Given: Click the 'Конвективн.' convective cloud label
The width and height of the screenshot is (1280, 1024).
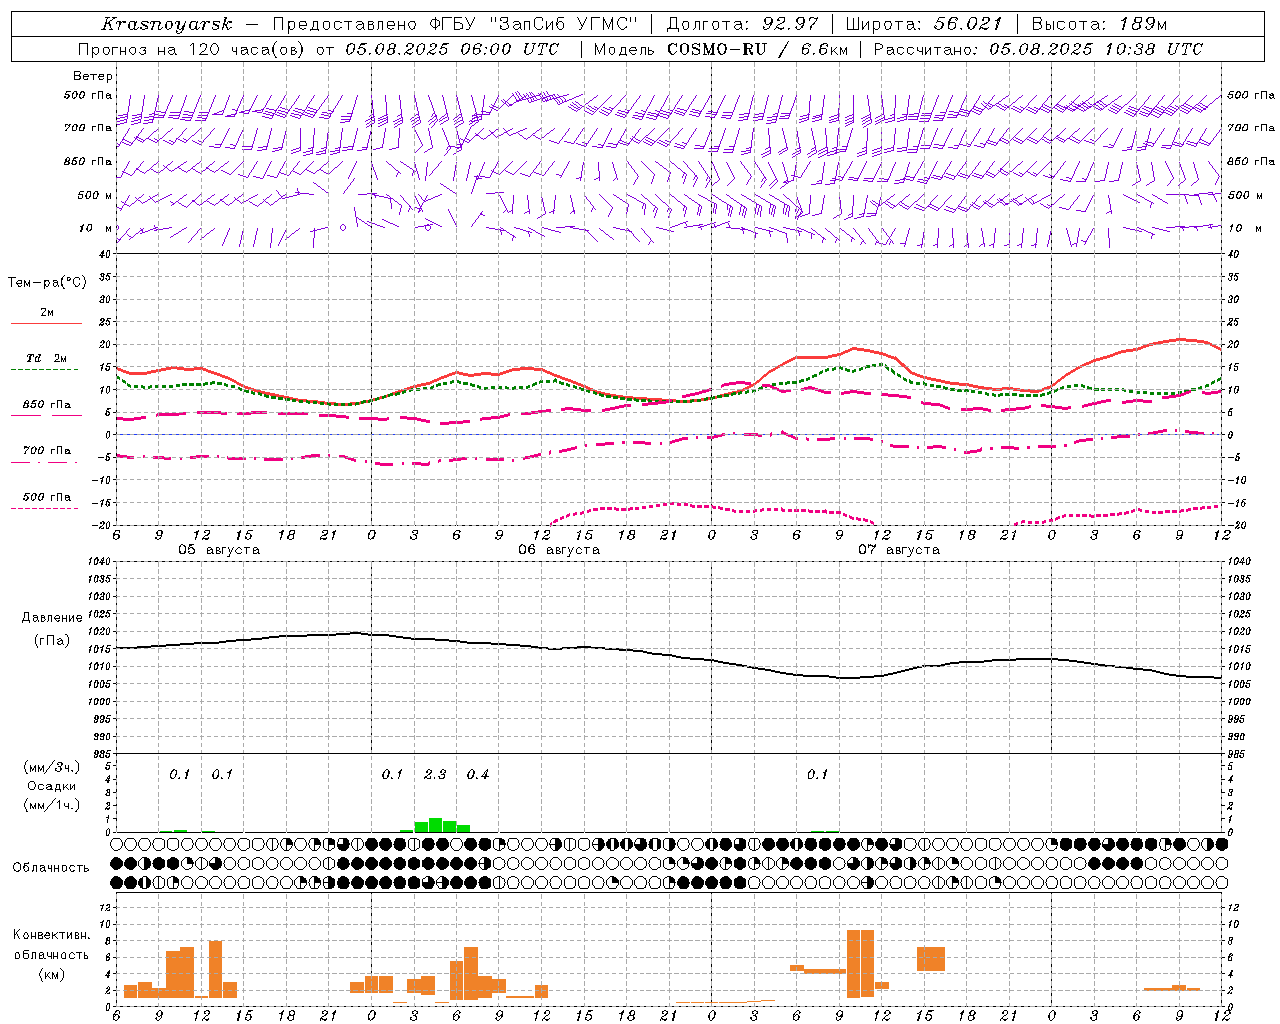Looking at the screenshot, I should pos(52,935).
